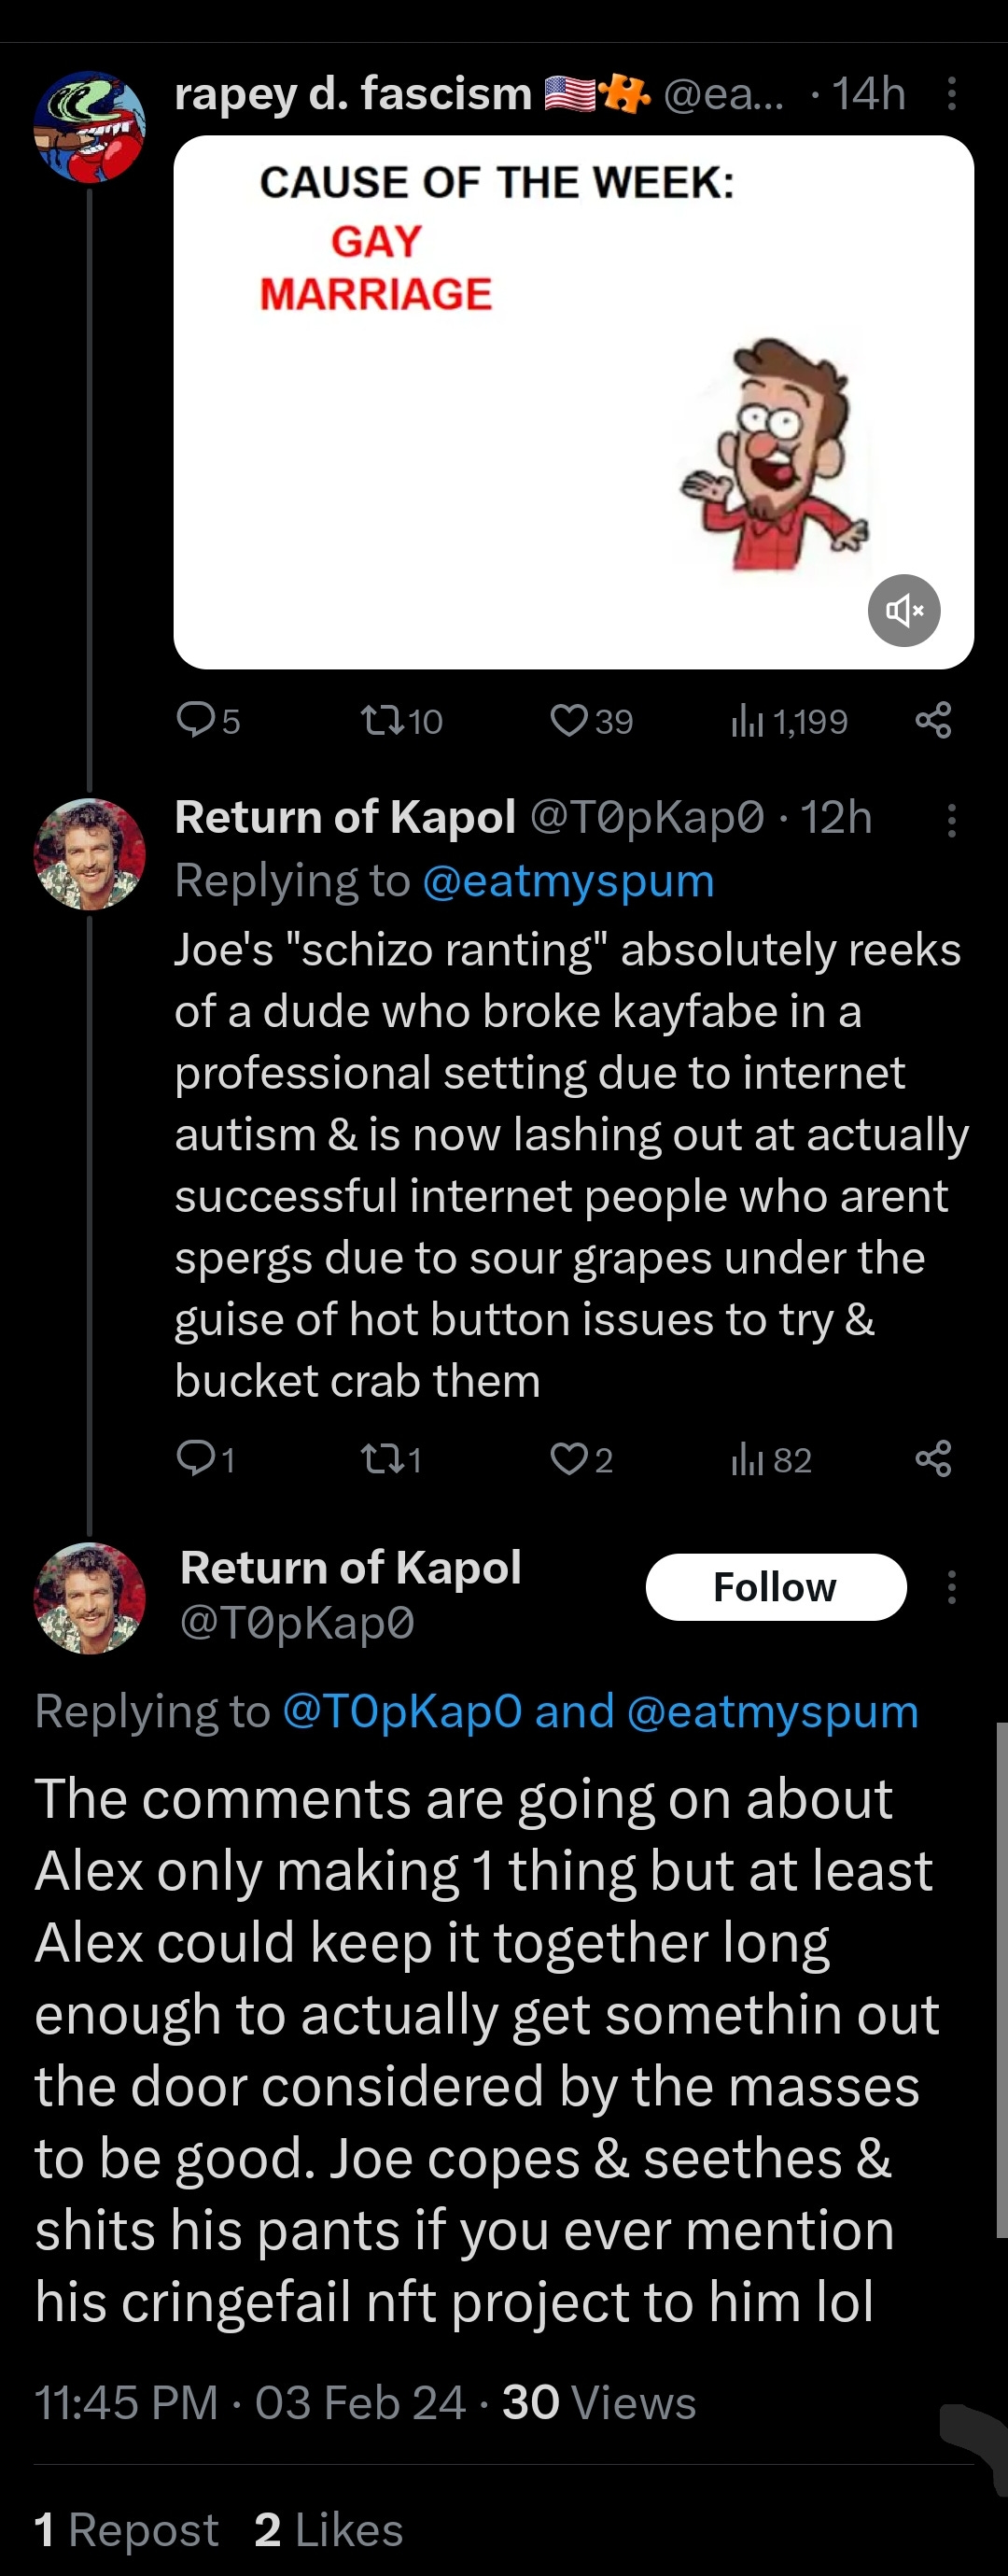Reply icon with 1 comment on Kapol's tweet
The width and height of the screenshot is (1008, 2576).
pyautogui.click(x=205, y=1459)
